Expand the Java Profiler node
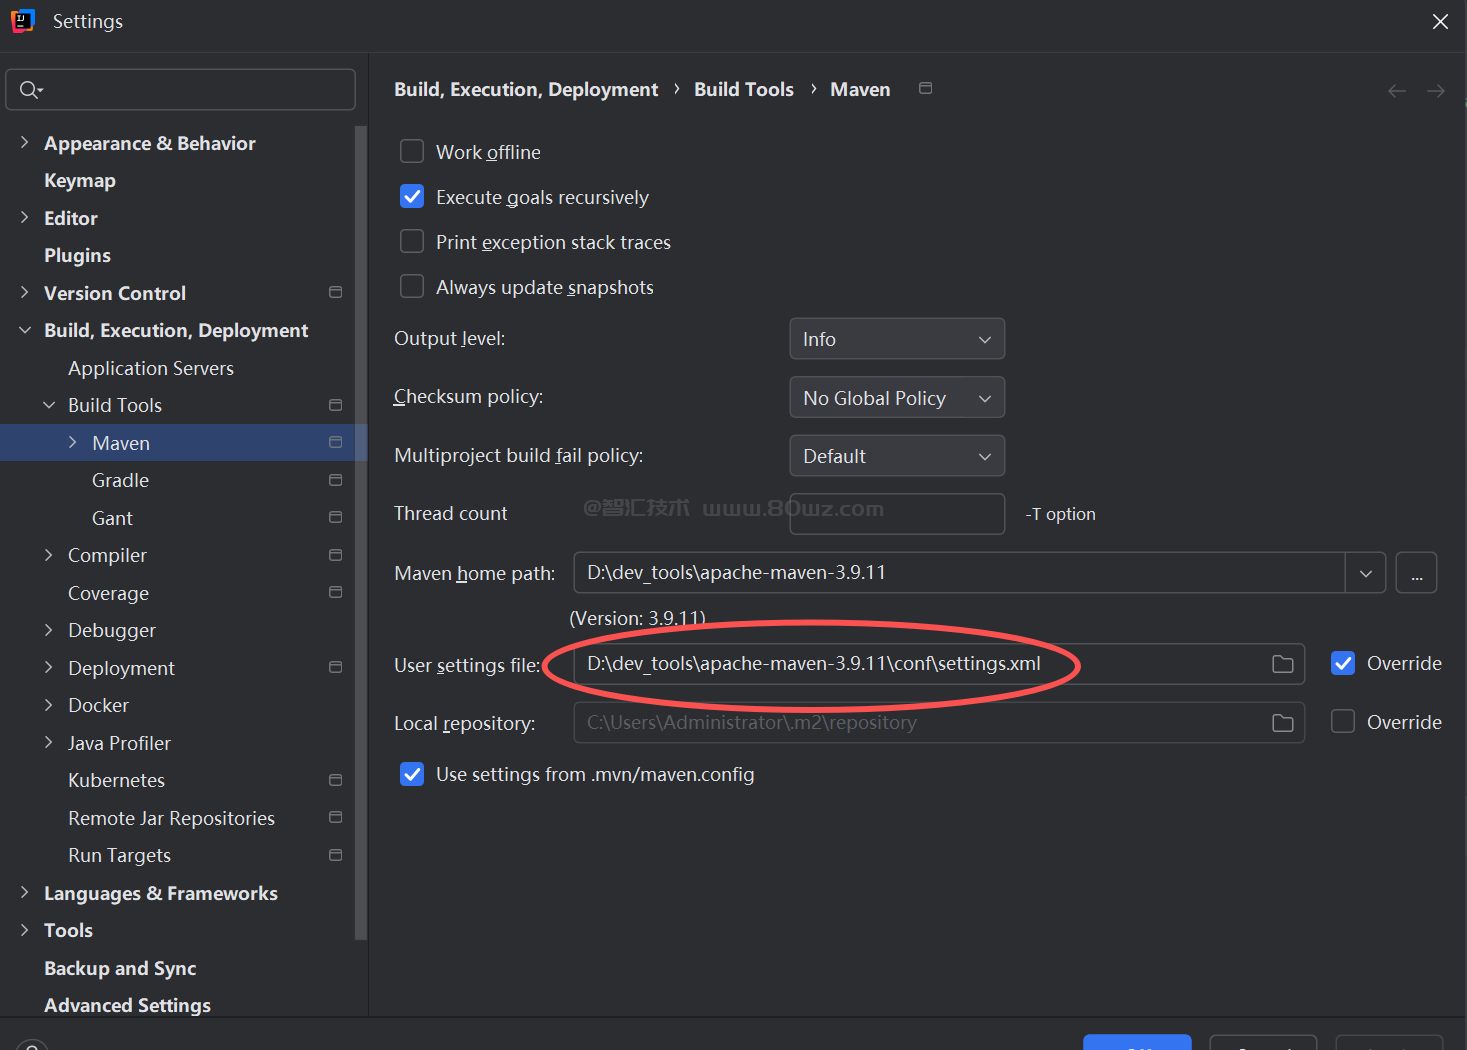This screenshot has height=1050, width=1467. pyautogui.click(x=49, y=742)
